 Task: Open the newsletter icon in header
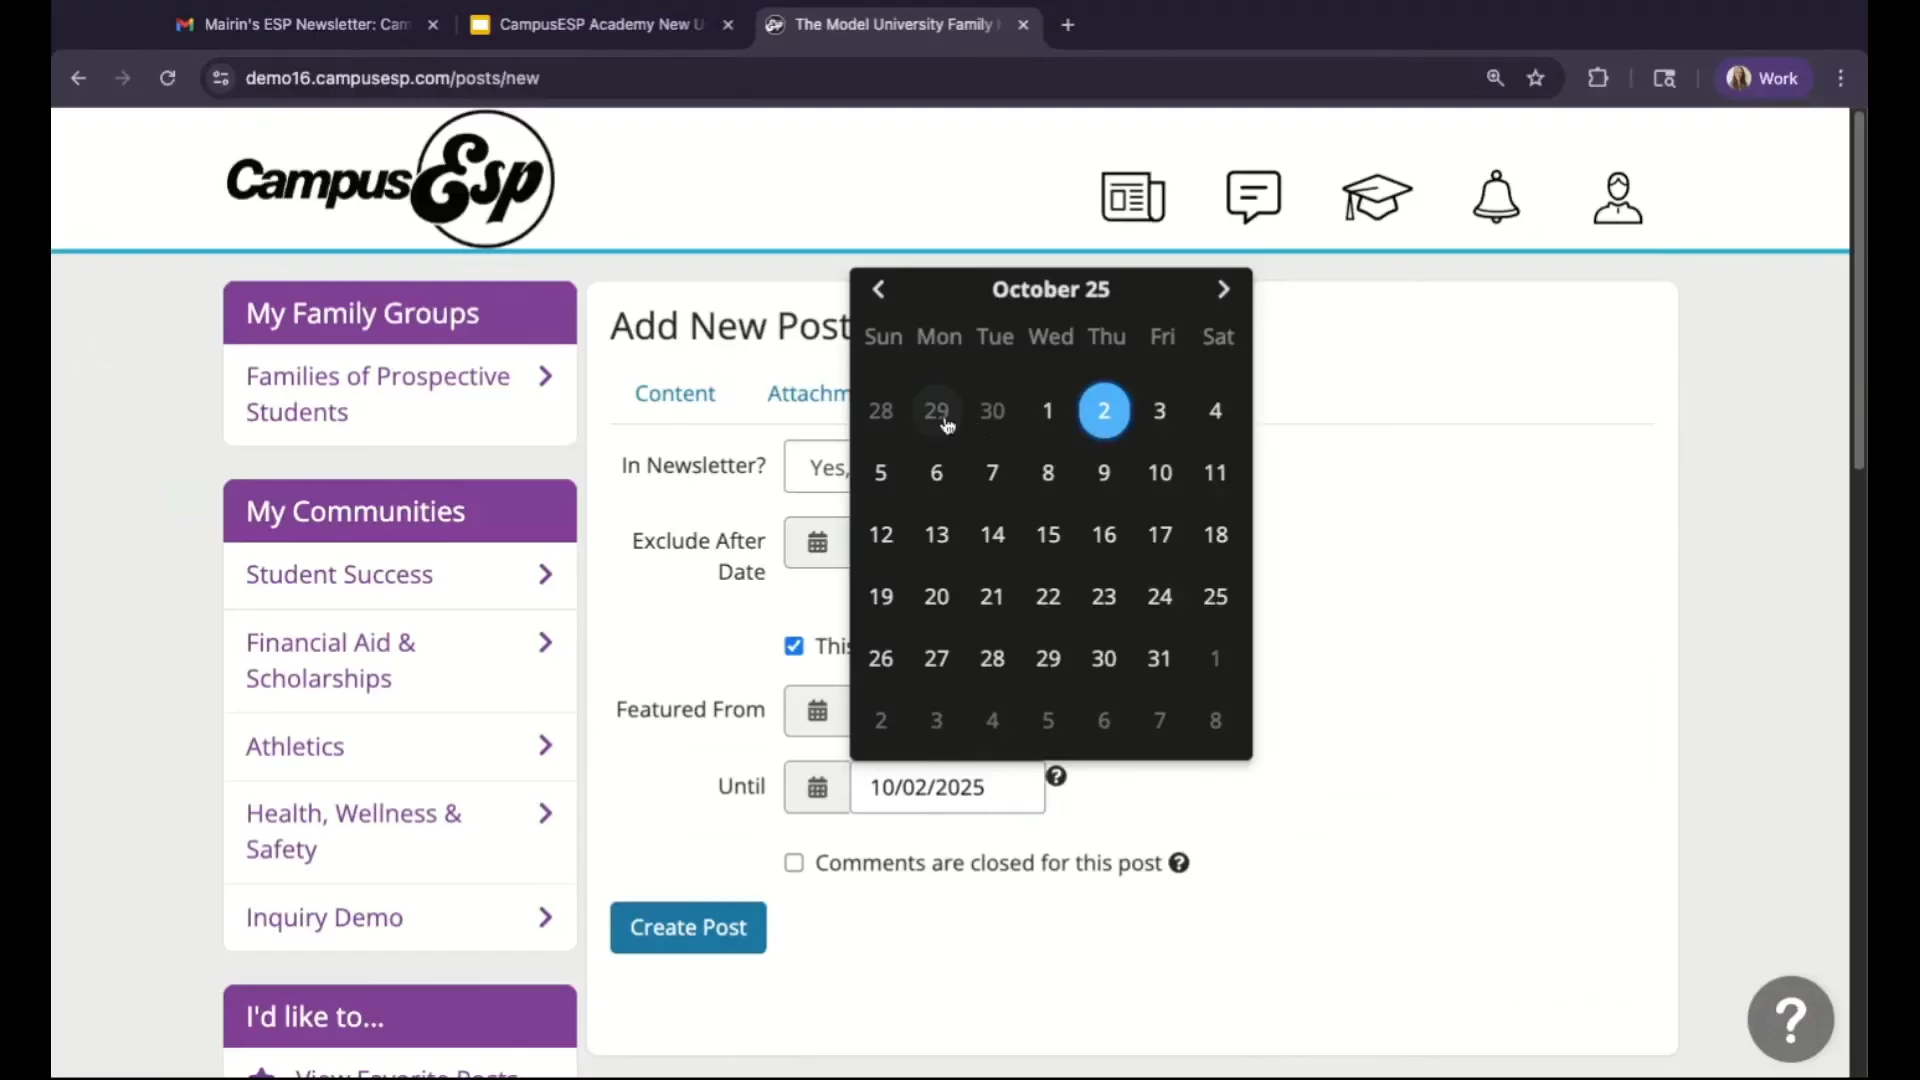(1132, 197)
